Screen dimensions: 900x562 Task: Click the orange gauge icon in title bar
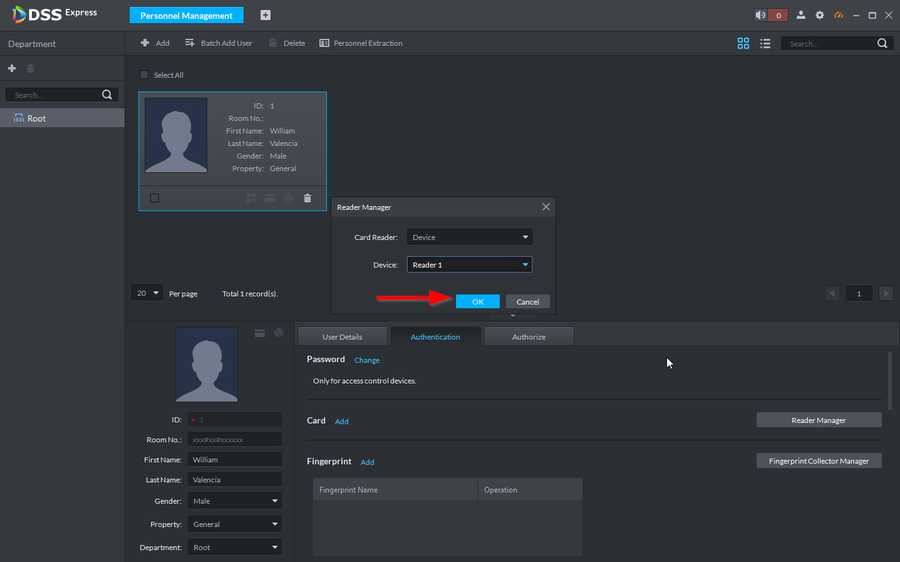pyautogui.click(x=839, y=15)
